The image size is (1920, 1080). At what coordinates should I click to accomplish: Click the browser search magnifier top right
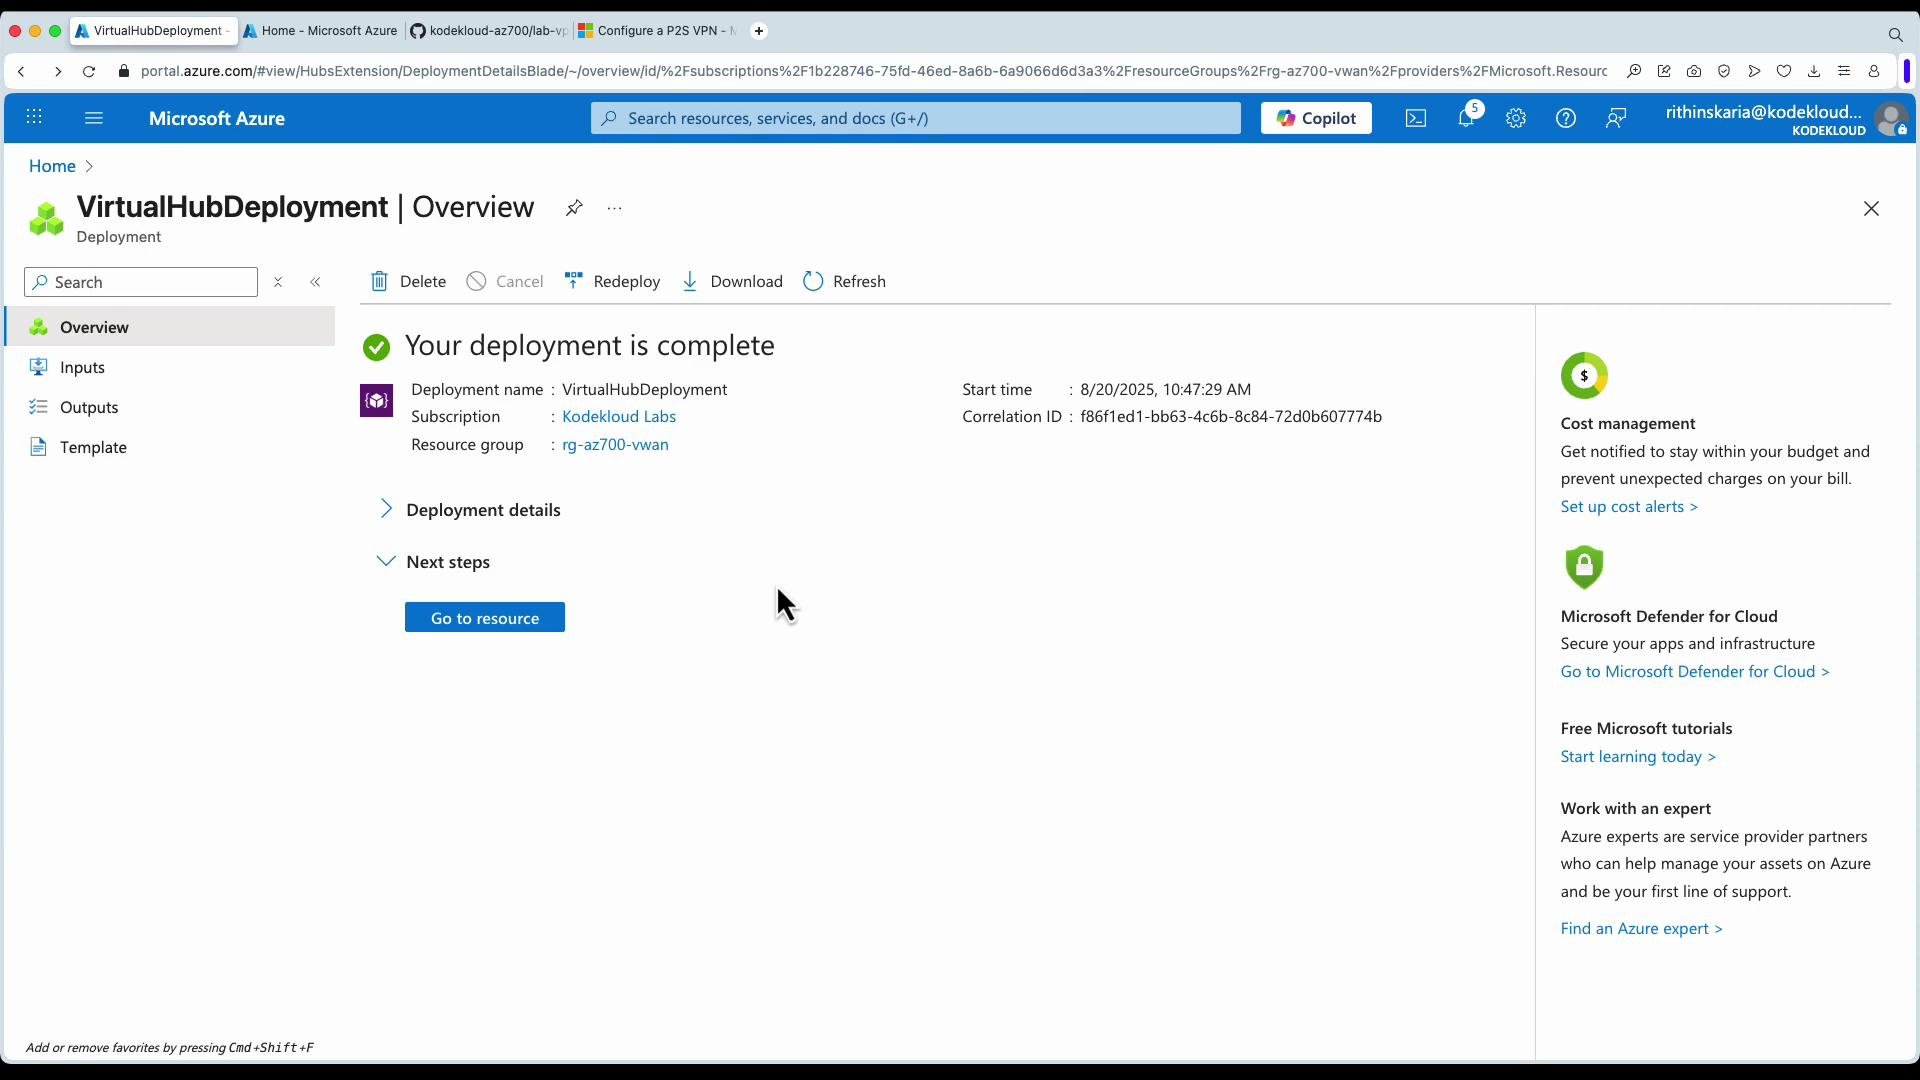click(x=1895, y=34)
